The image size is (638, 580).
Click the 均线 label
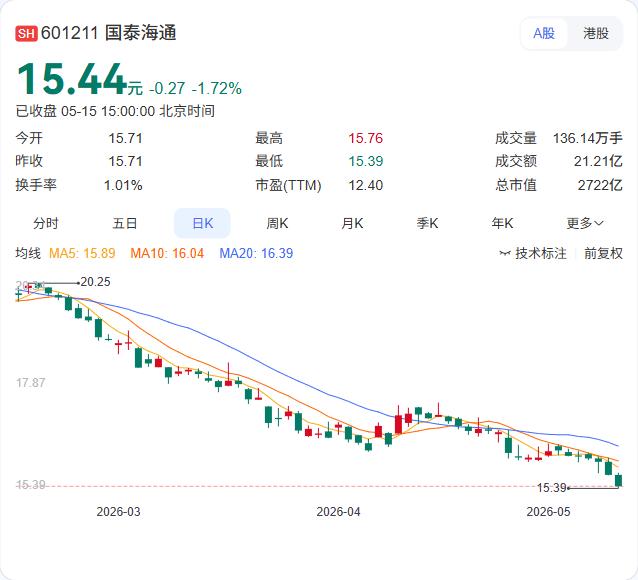(28, 254)
